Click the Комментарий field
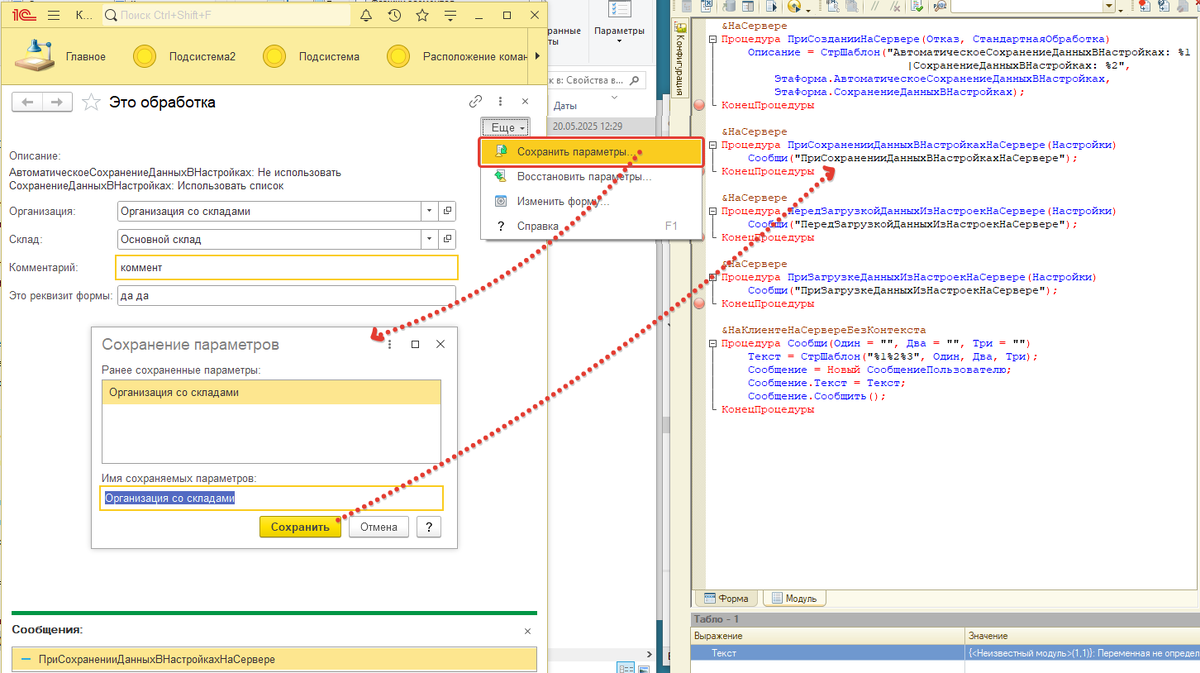Viewport: 1200px width, 673px height. (x=286, y=267)
